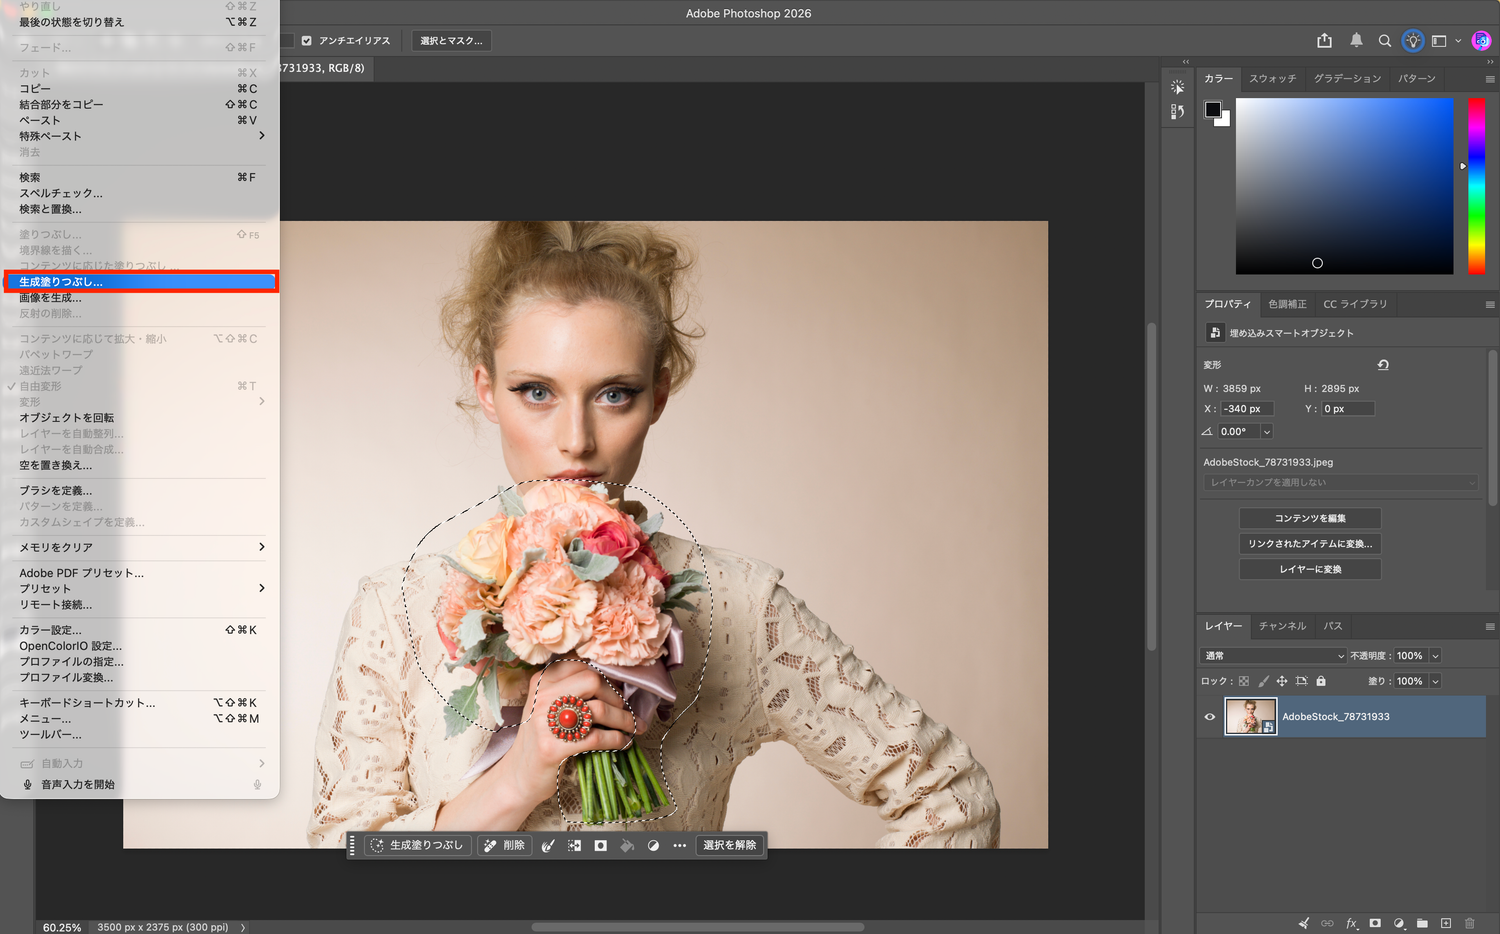Click the リンクされたアイテムに変換... button
Screen dimensions: 1500x934
[x=1310, y=544]
